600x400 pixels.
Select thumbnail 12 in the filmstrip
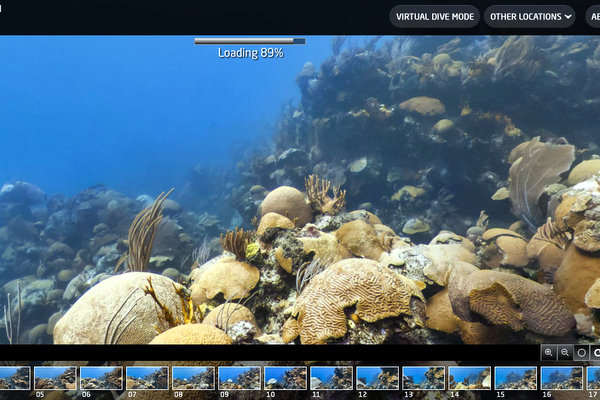(377, 377)
